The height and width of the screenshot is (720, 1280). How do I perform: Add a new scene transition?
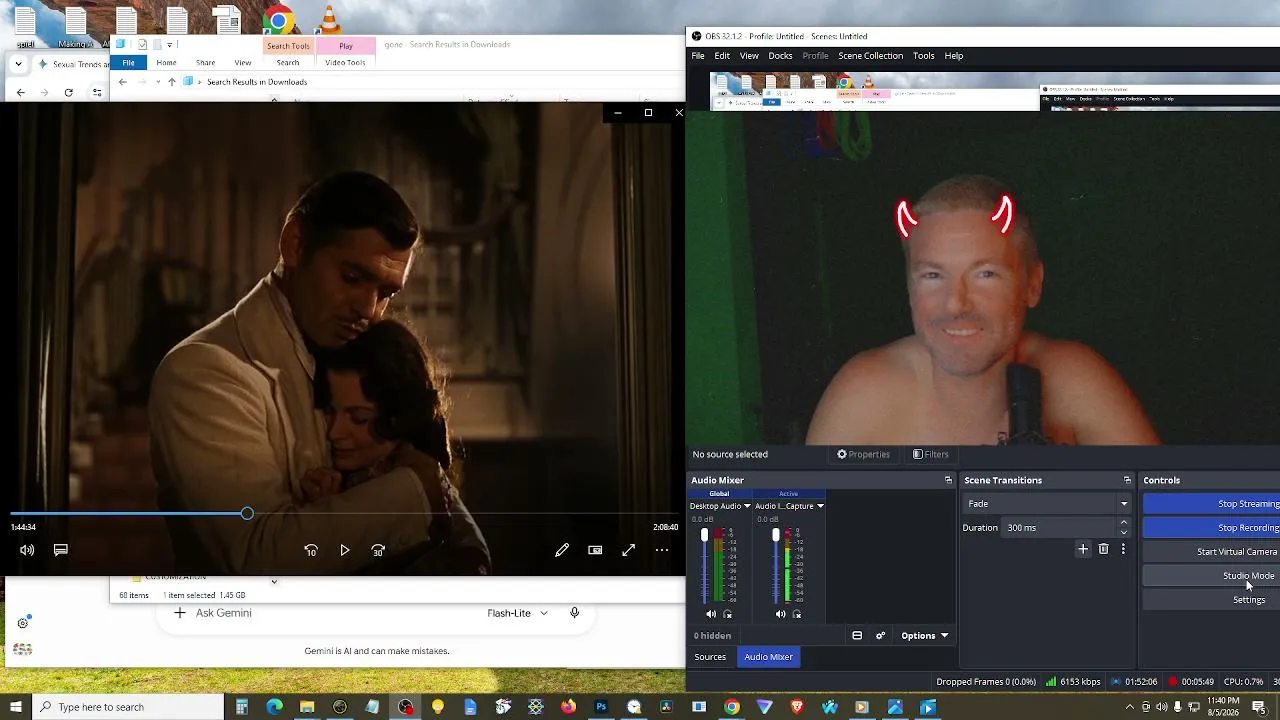click(x=1082, y=549)
